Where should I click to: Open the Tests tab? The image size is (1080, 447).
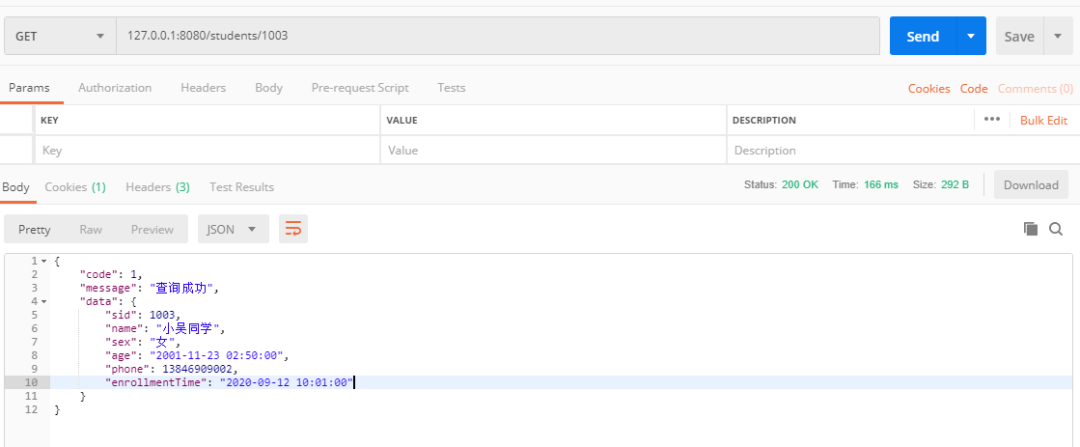[451, 87]
